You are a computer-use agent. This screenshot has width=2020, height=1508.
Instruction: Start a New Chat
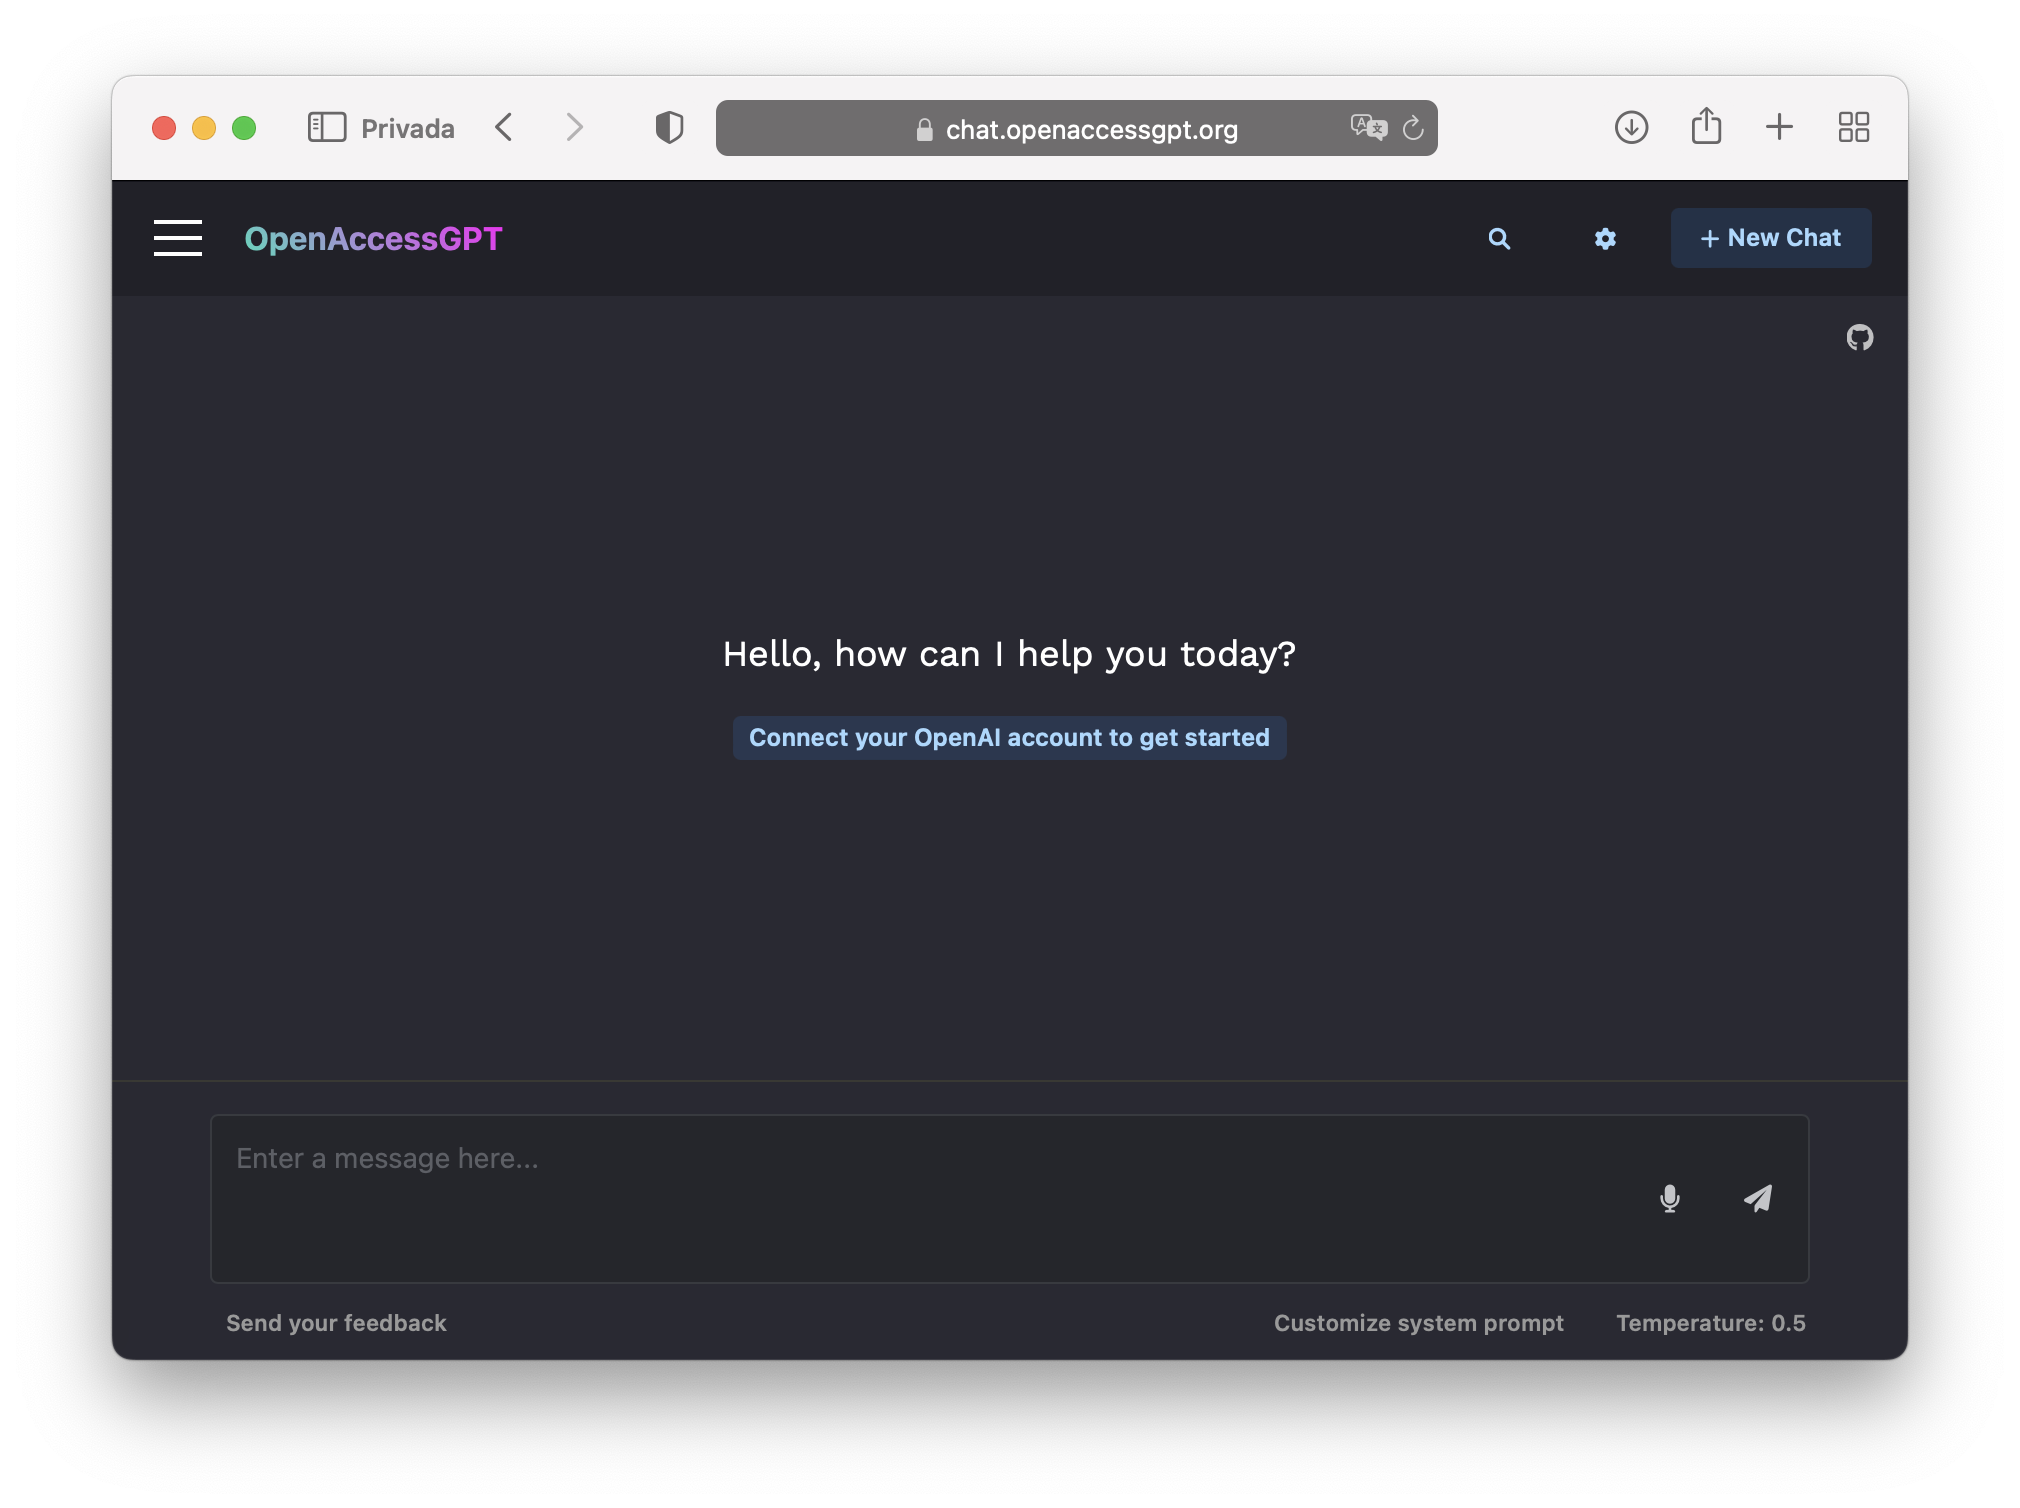[1771, 238]
